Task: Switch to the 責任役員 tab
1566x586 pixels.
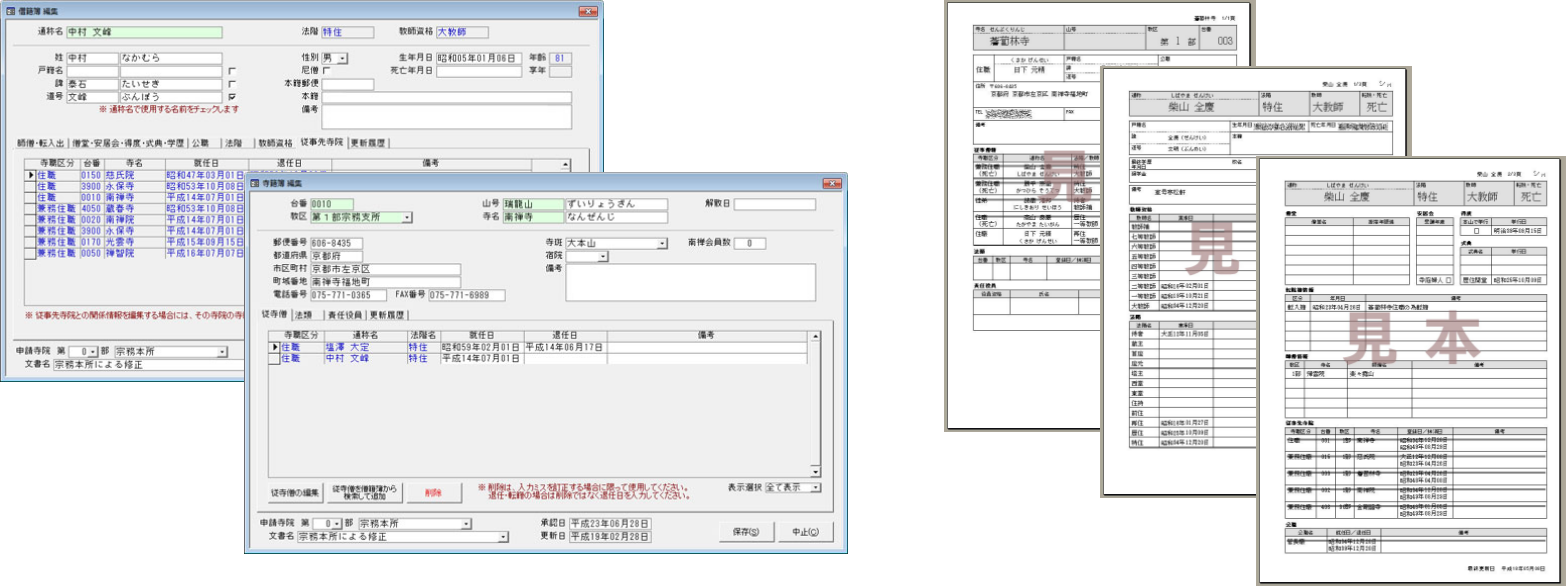Action: tap(339, 315)
